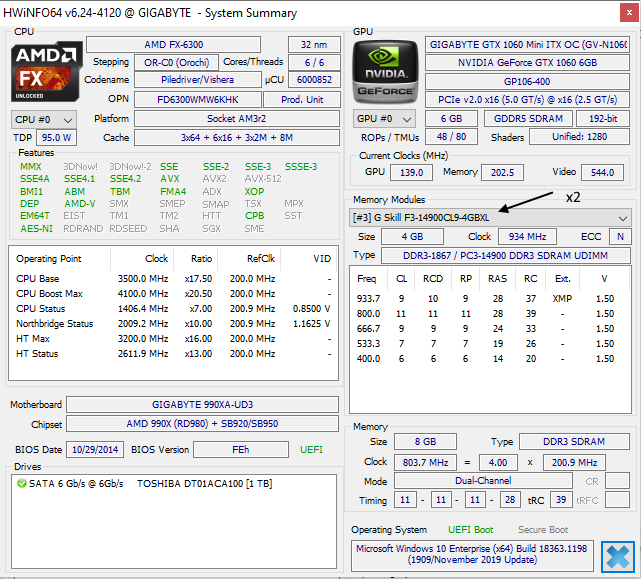The height and width of the screenshot is (579, 641).
Task: Open the CPU #0 selector dropdown
Action: pos(44,120)
